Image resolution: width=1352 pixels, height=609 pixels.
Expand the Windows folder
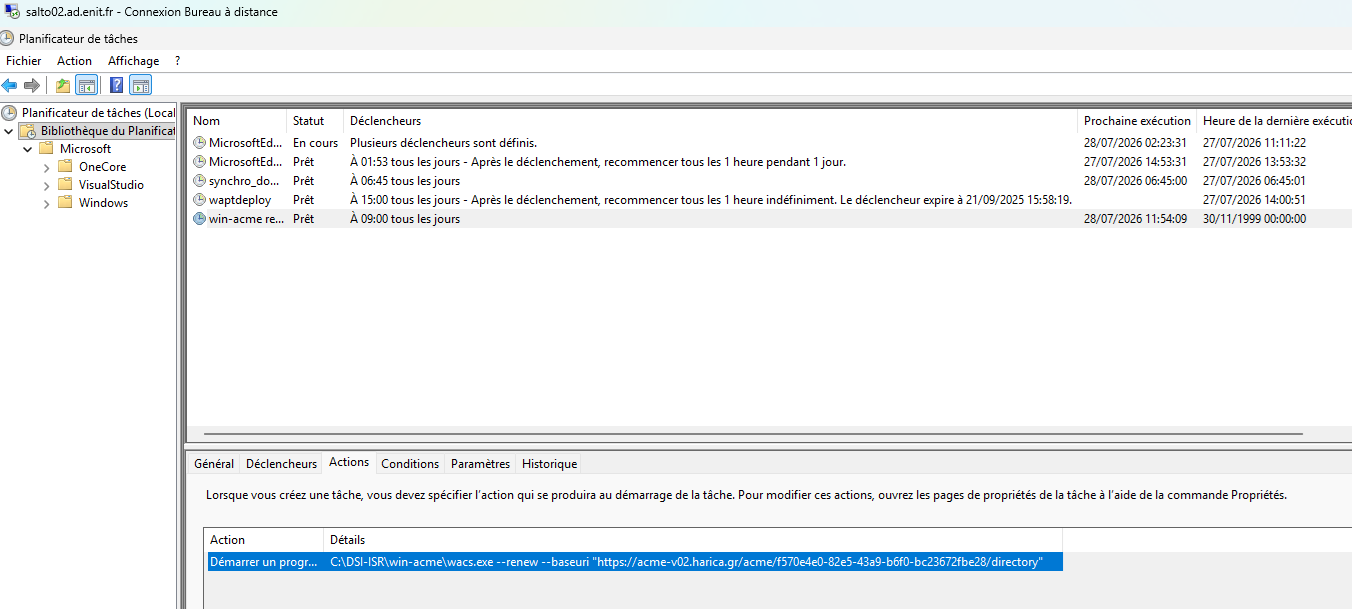click(46, 203)
